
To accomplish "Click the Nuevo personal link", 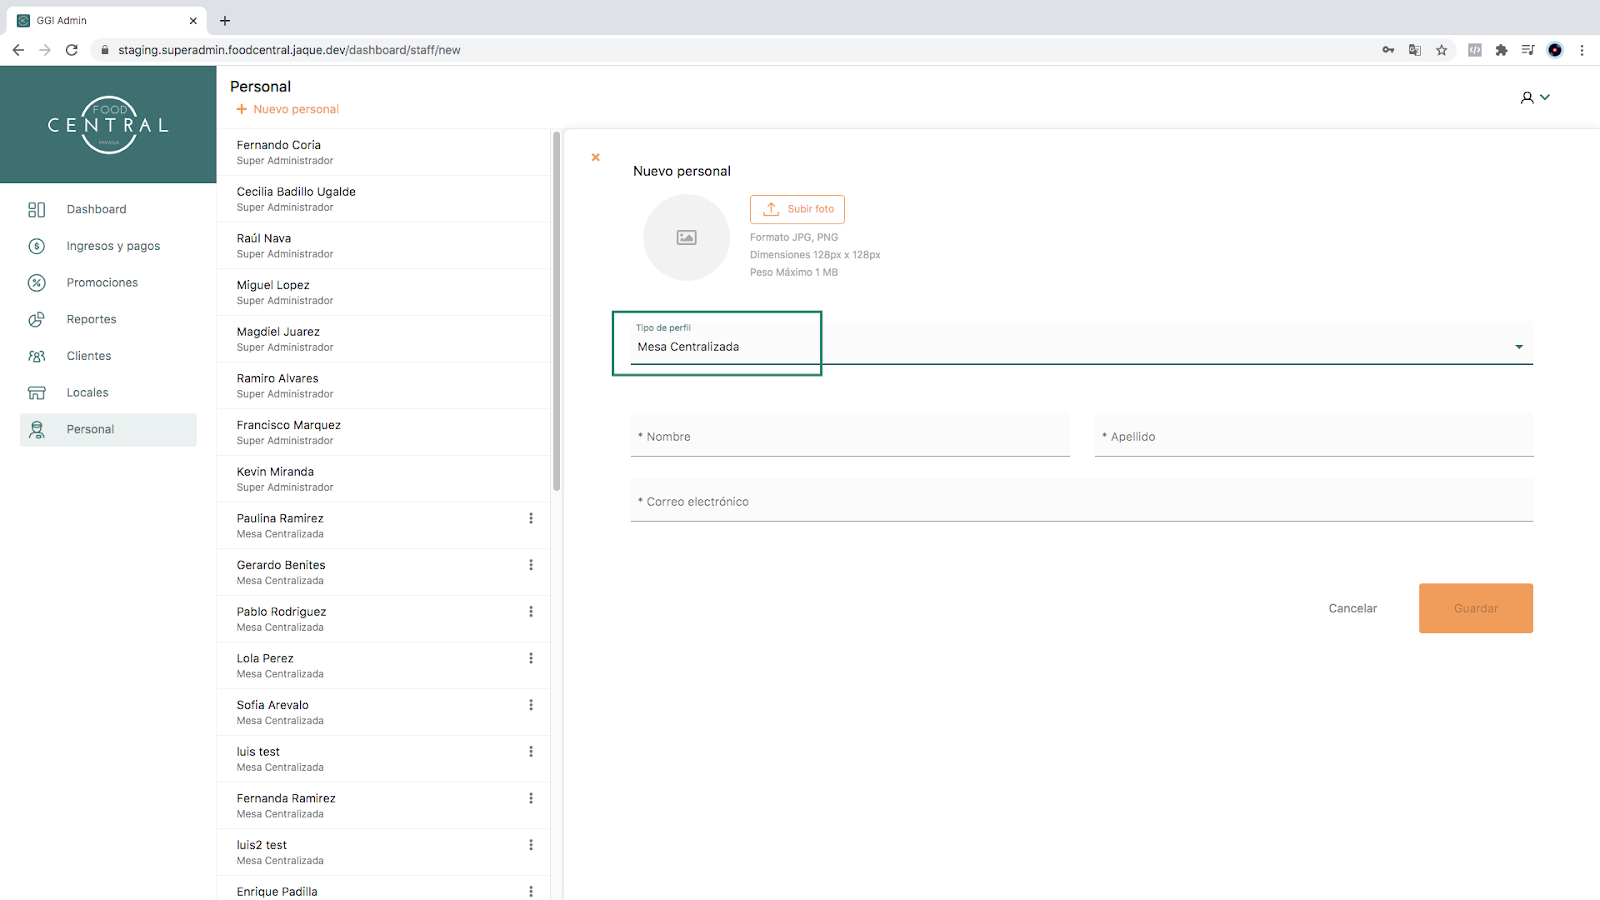I will (x=288, y=109).
